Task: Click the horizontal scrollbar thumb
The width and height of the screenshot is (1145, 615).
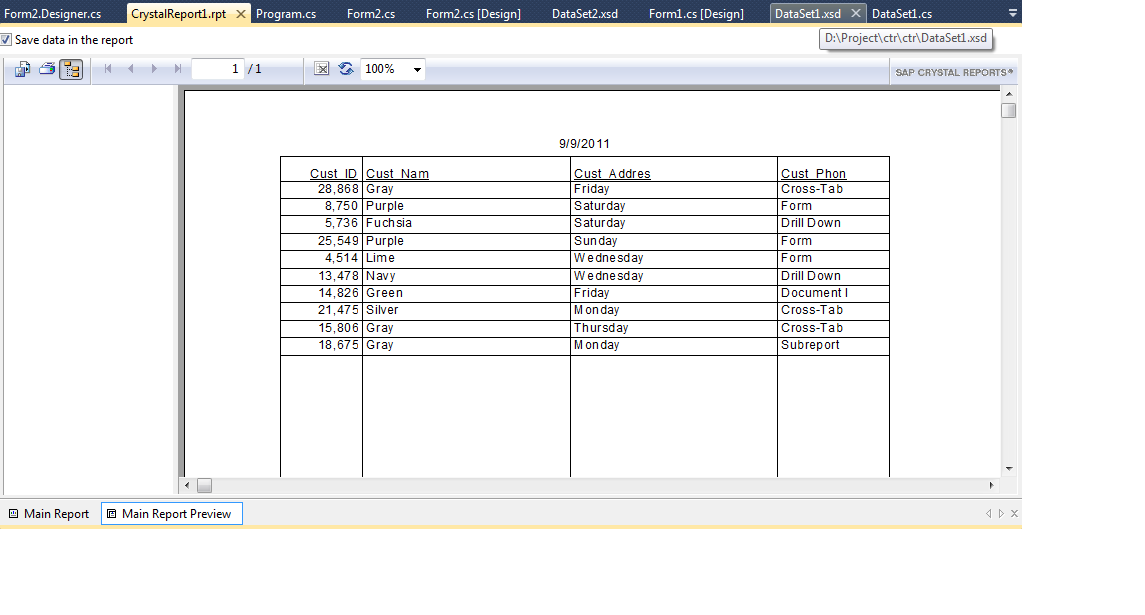Action: point(204,485)
